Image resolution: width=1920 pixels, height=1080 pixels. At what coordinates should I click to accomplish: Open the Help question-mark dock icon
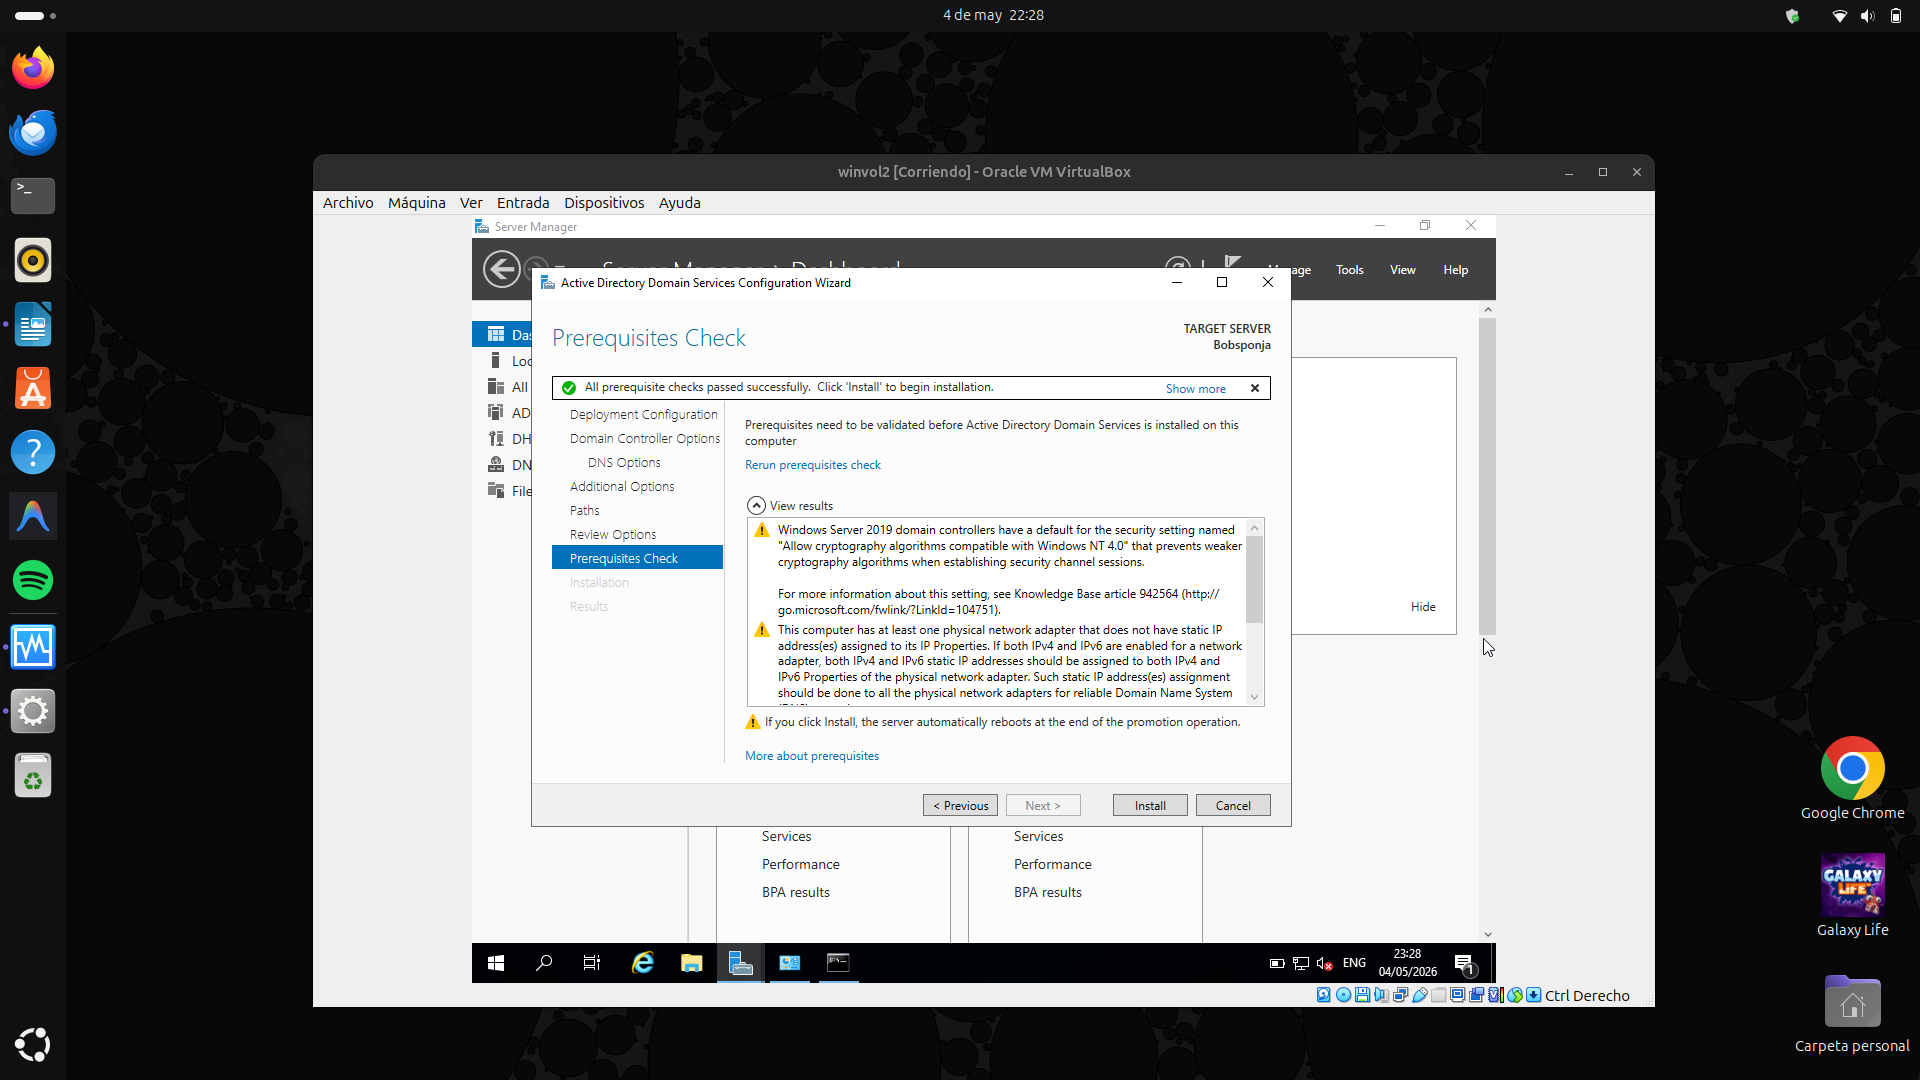click(x=33, y=452)
